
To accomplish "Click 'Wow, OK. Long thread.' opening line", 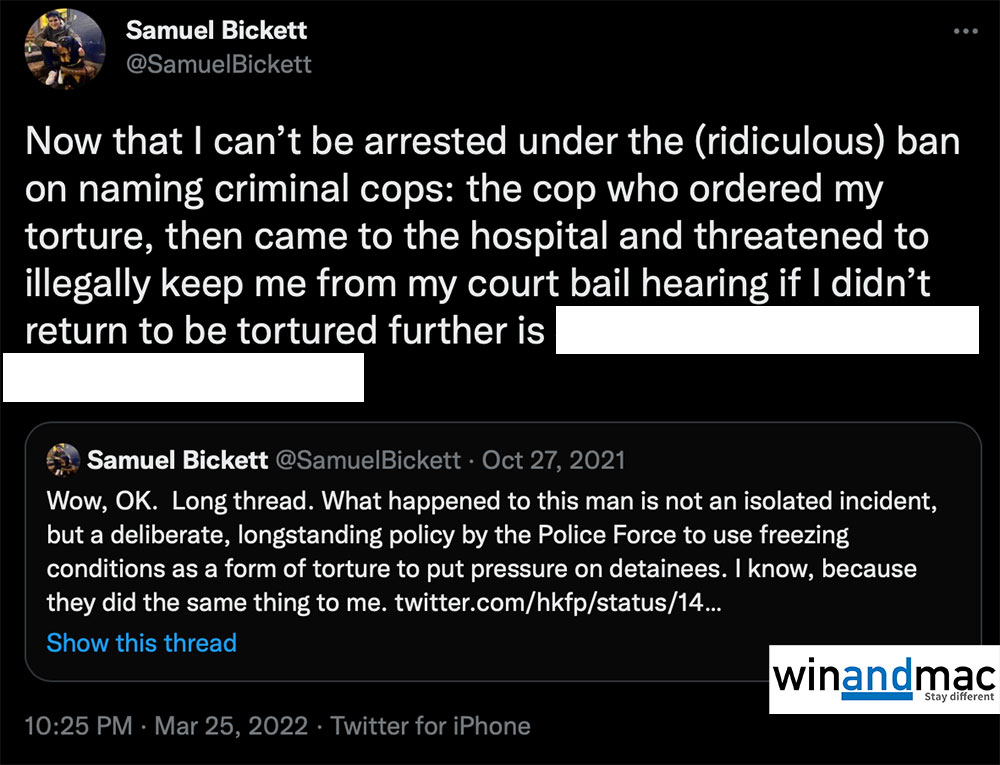I will [181, 499].
